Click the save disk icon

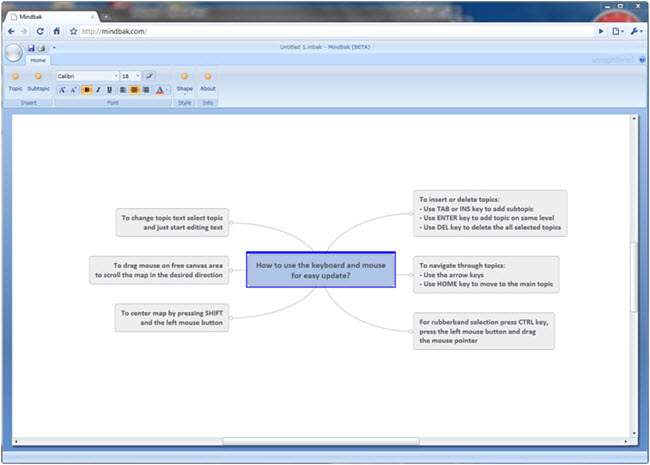(x=31, y=48)
